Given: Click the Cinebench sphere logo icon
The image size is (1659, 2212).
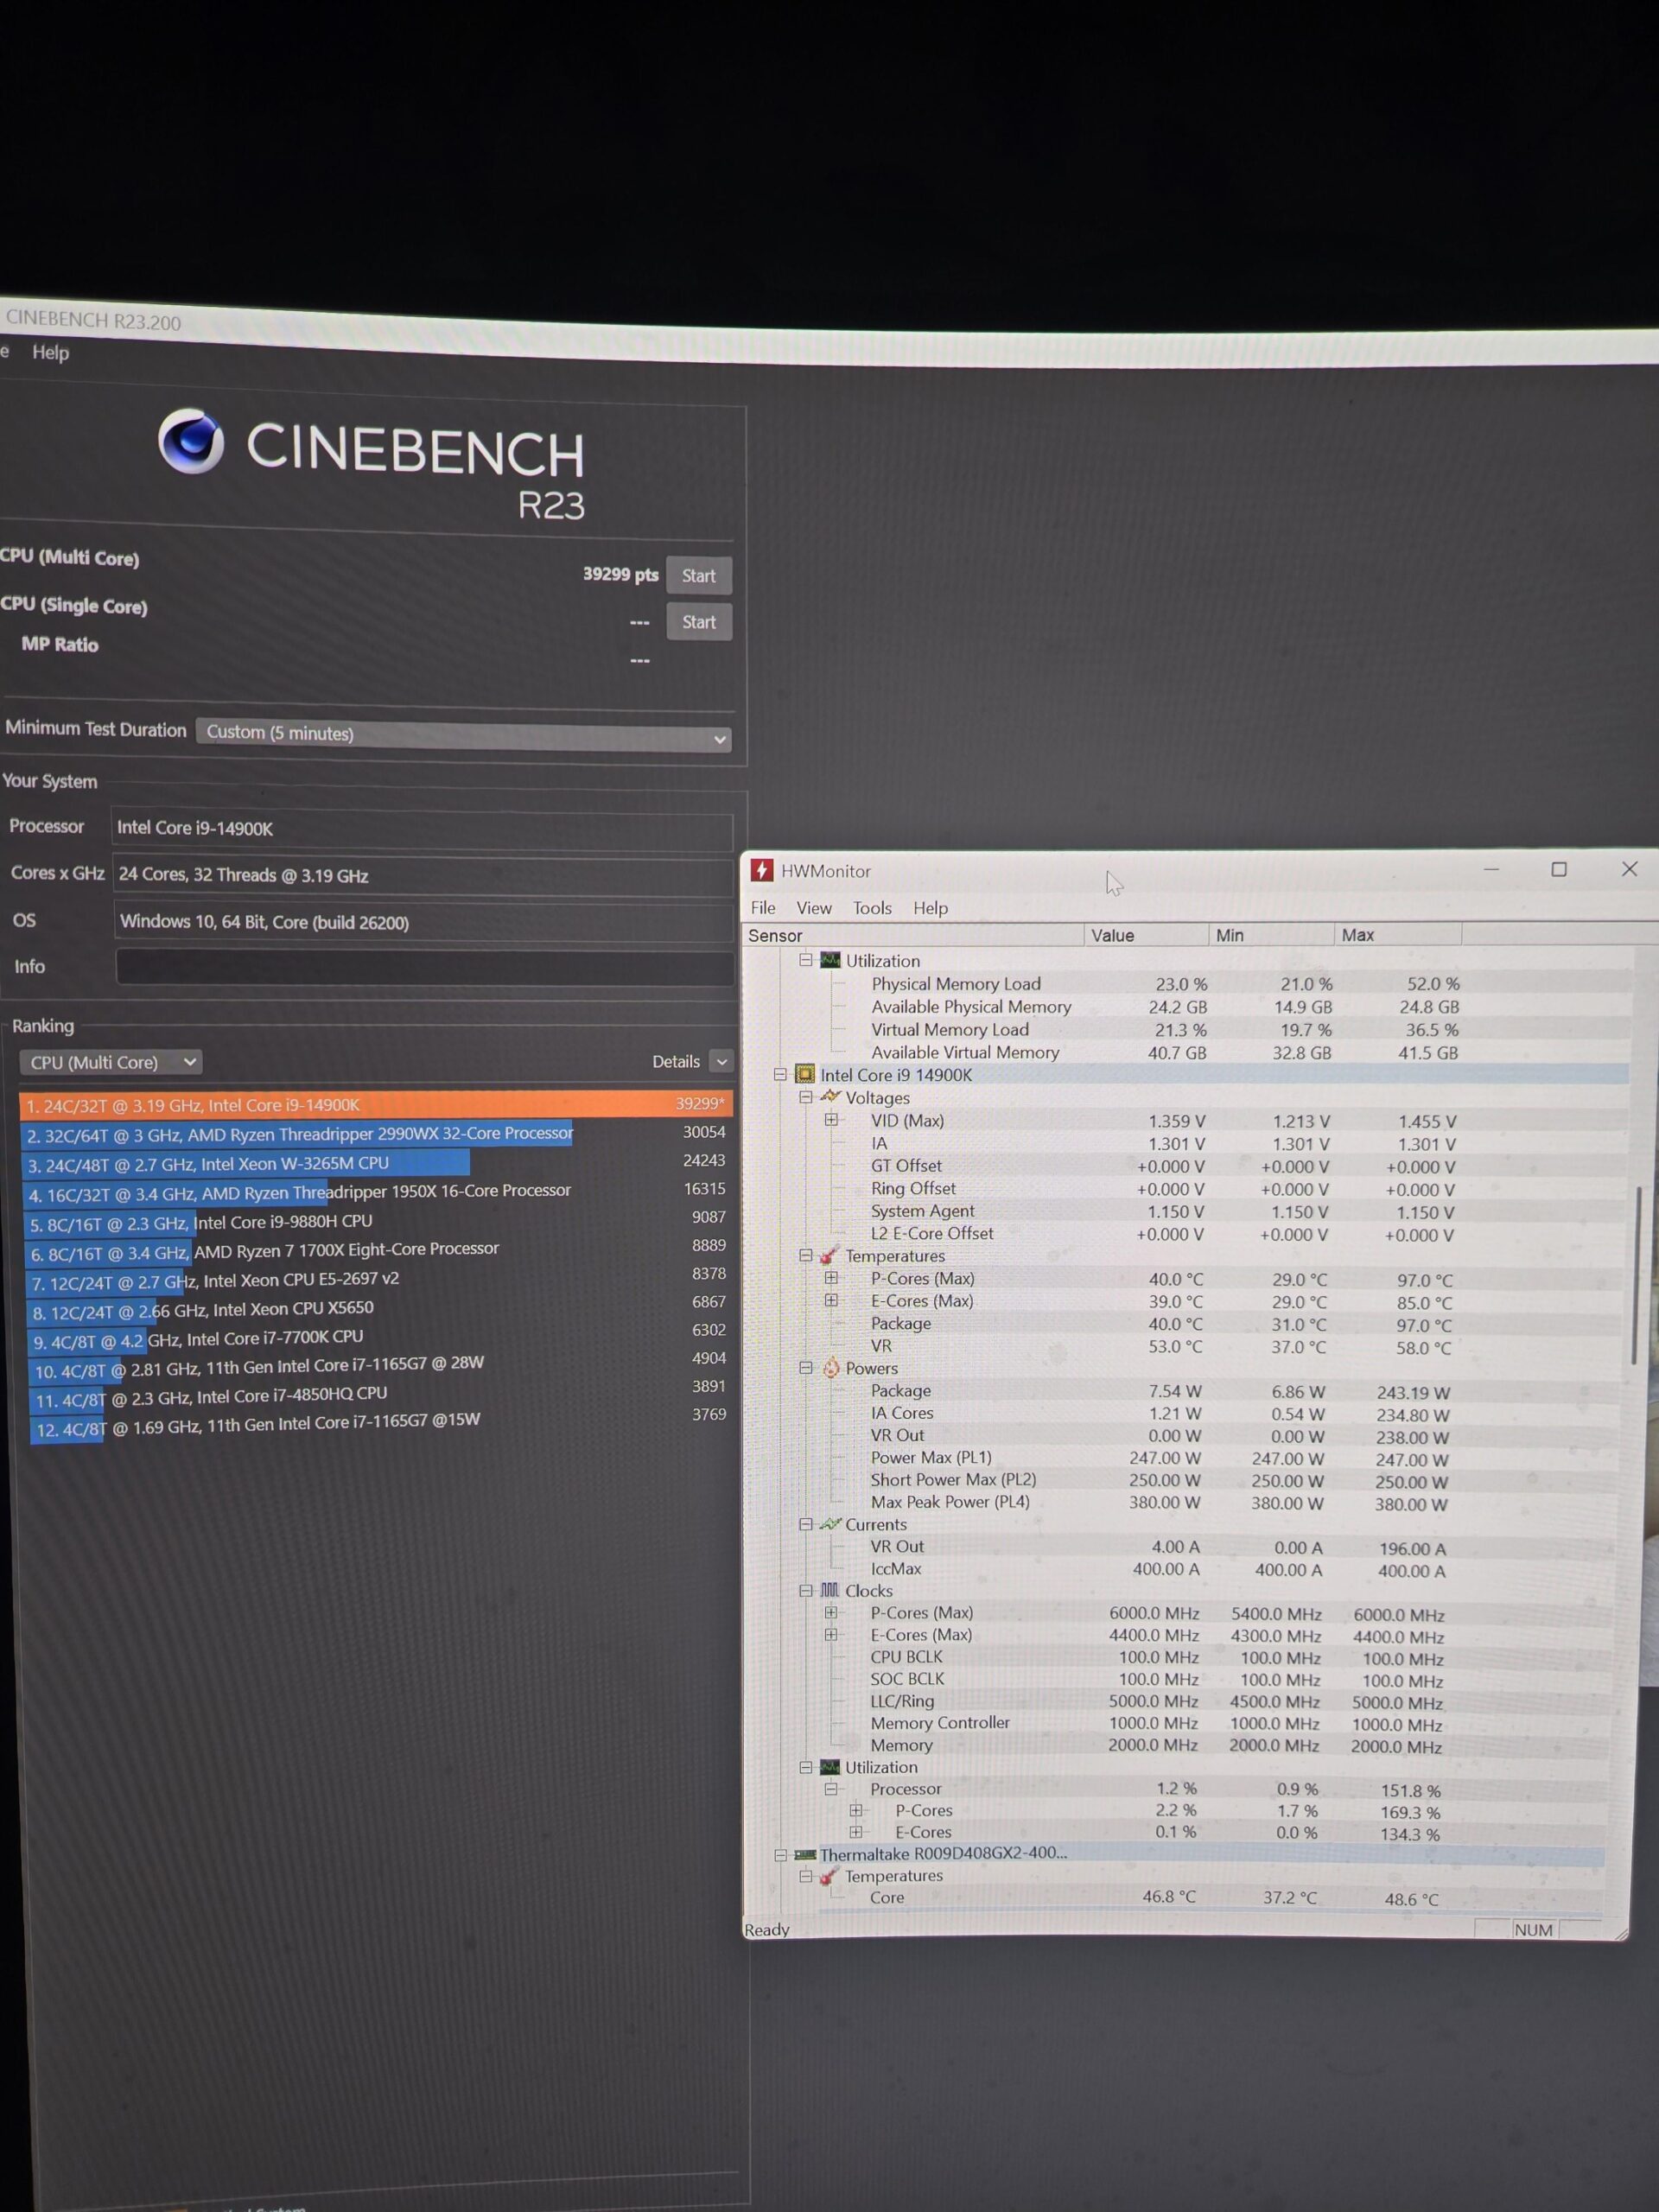Looking at the screenshot, I should pyautogui.click(x=190, y=441).
